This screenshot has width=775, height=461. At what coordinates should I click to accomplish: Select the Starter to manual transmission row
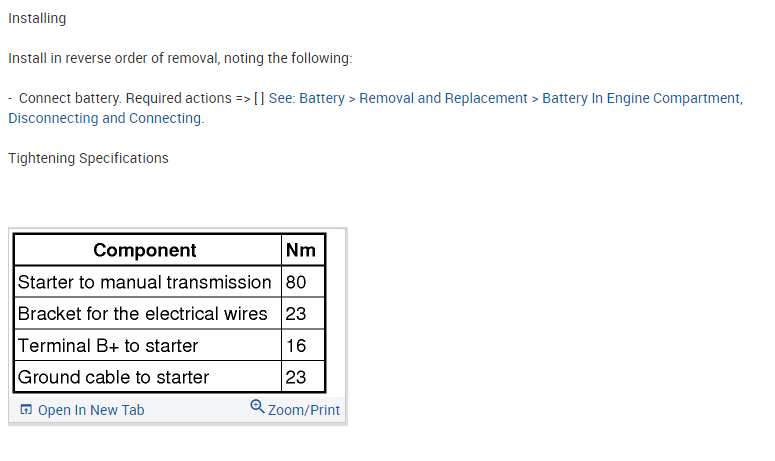click(145, 282)
